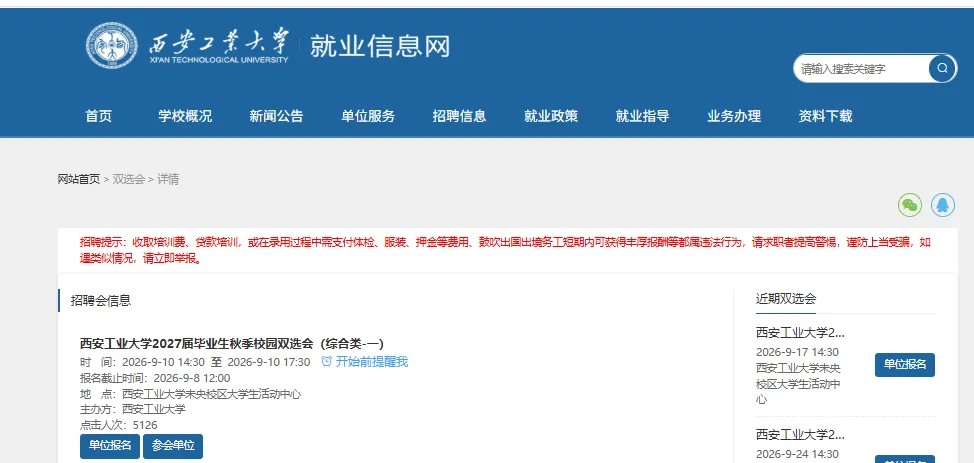The height and width of the screenshot is (463, 974).
Task: Go to 网站首页 breadcrumb link
Action: 79,180
